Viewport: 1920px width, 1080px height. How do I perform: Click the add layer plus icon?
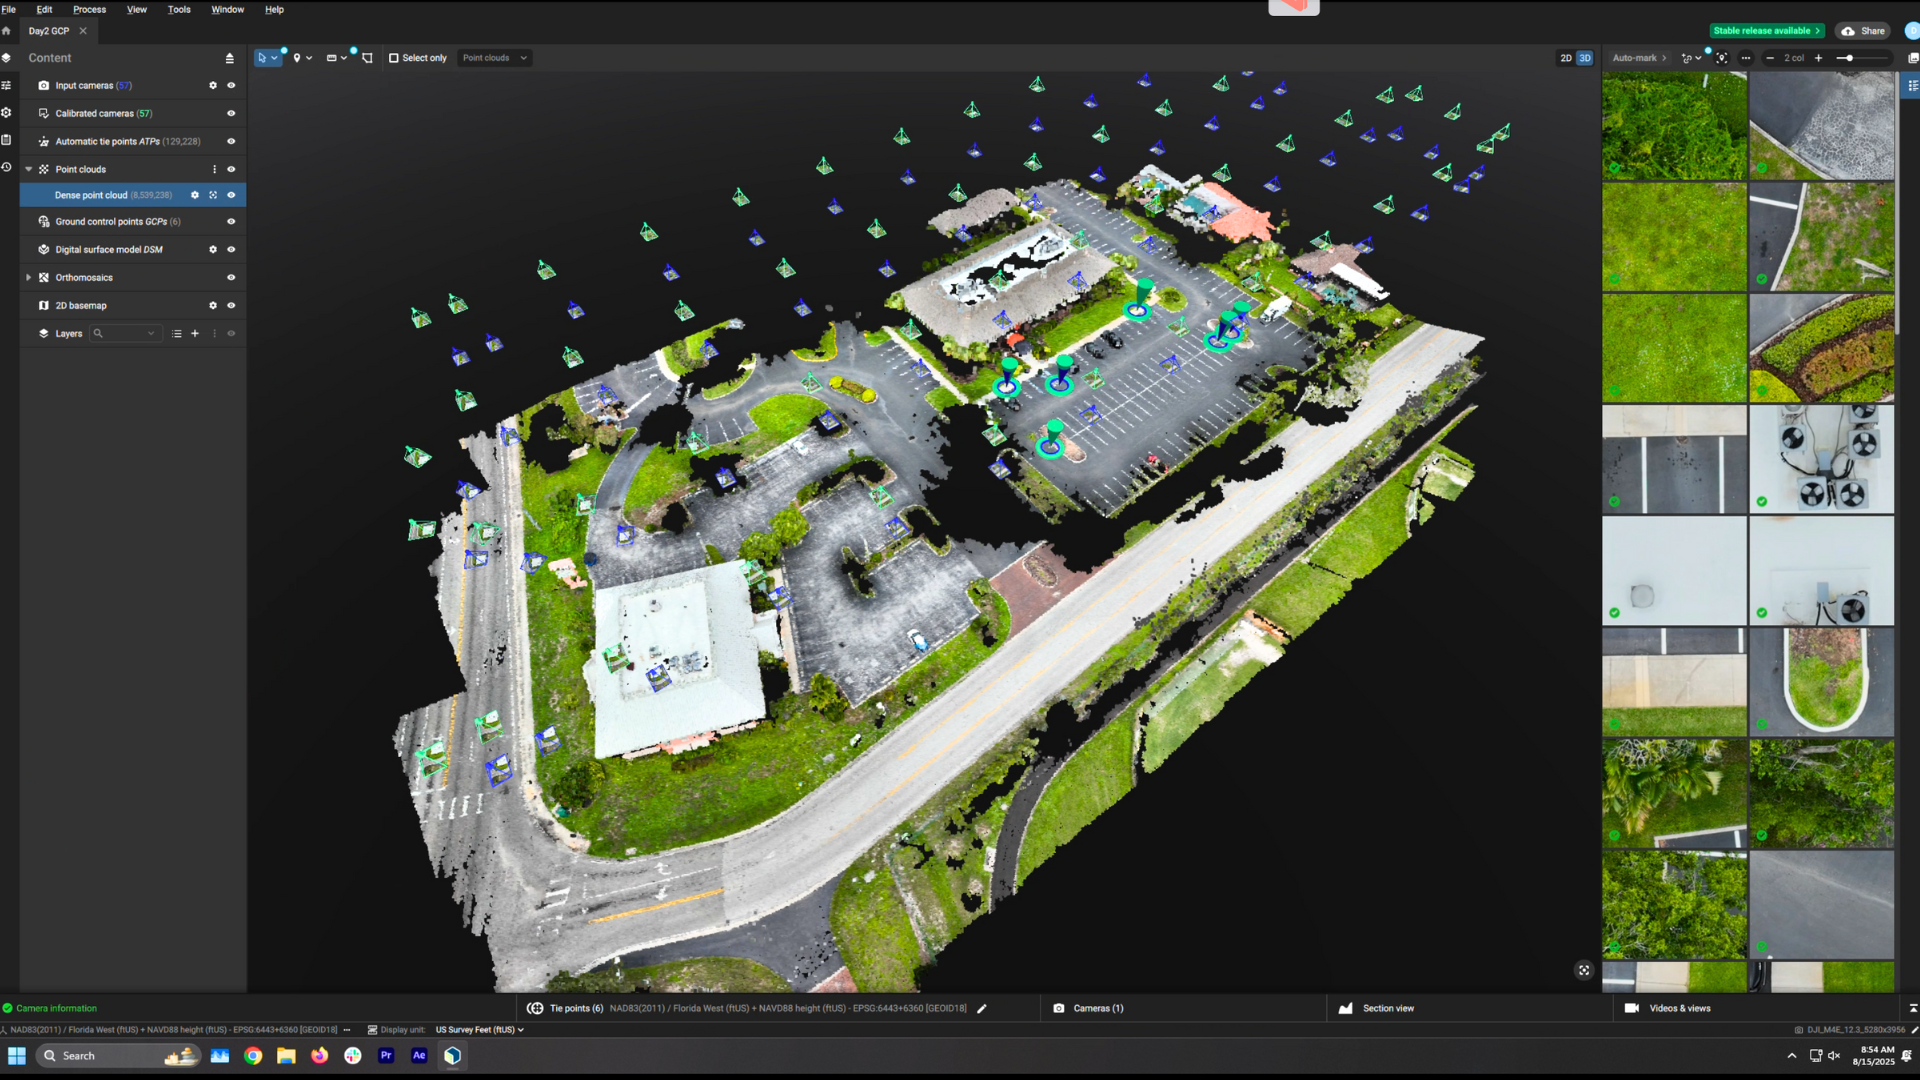(x=195, y=334)
